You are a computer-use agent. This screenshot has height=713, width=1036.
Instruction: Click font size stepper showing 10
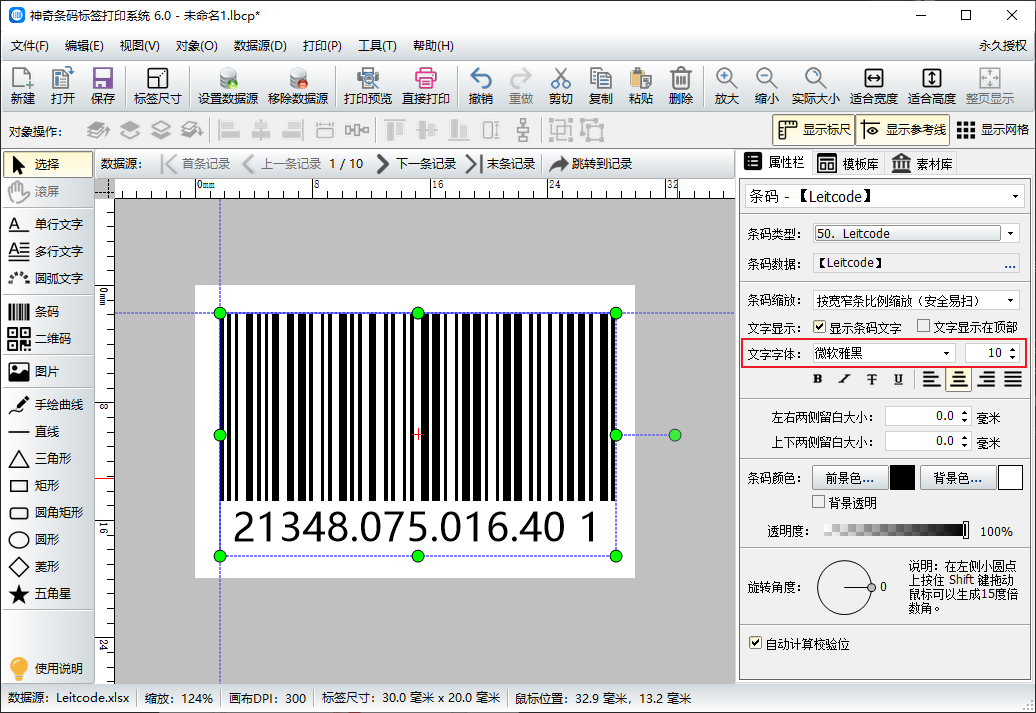(1012, 354)
